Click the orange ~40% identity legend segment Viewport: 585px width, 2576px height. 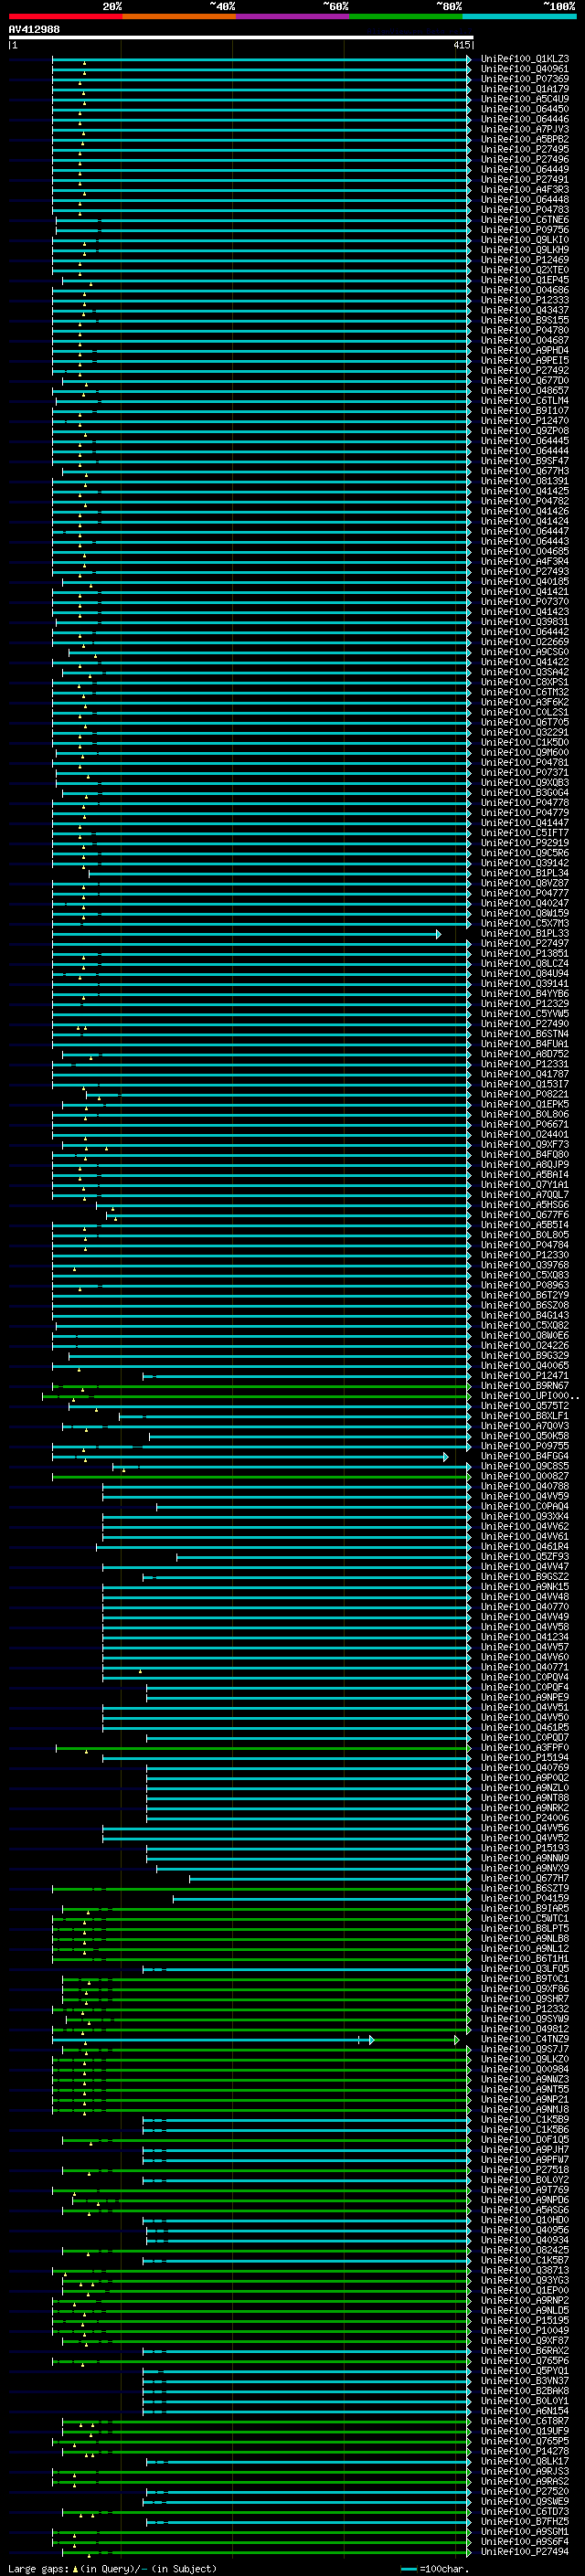[x=179, y=16]
